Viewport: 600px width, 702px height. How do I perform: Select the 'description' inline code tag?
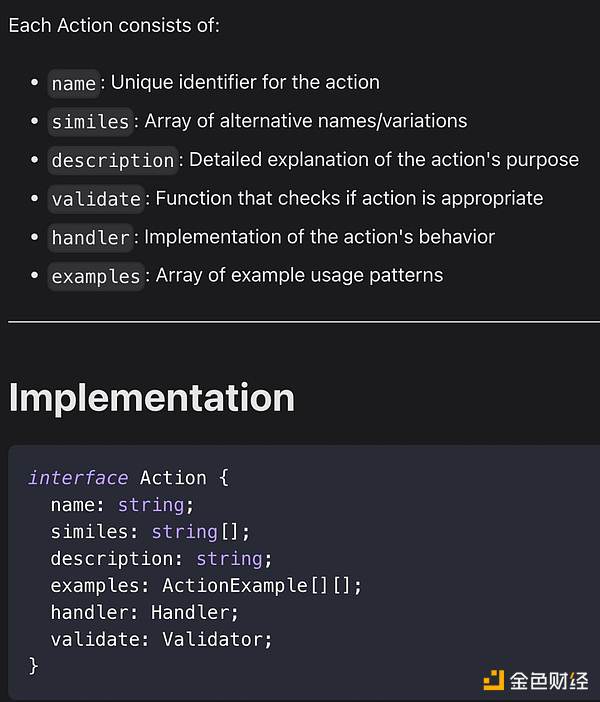[113, 160]
